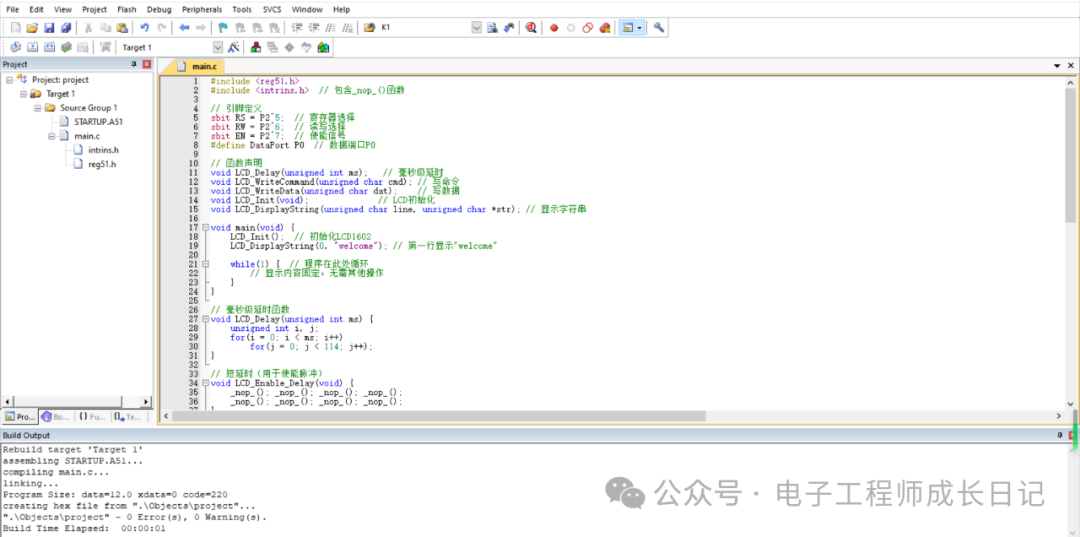Image resolution: width=1080 pixels, height=537 pixels.
Task: Translate the current file
Action: (15, 47)
